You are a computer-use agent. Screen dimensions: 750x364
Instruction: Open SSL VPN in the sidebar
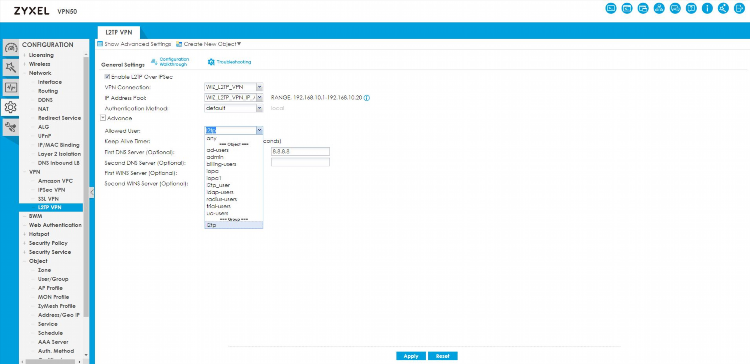49,199
